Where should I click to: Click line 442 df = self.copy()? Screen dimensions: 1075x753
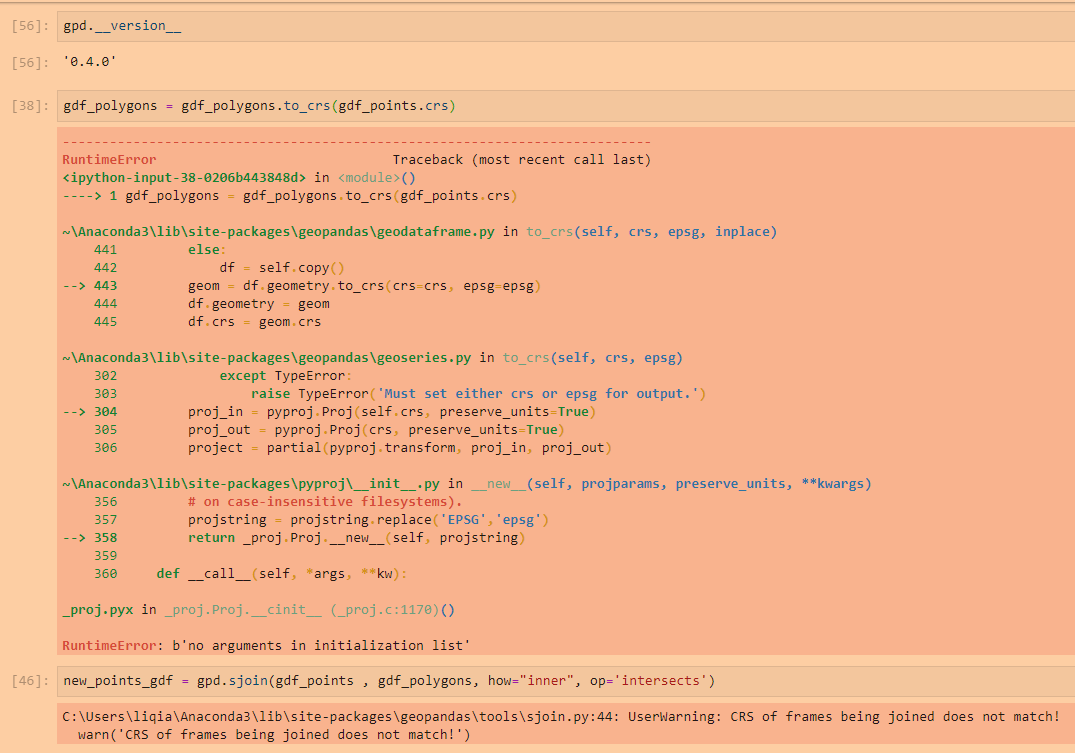(219, 268)
